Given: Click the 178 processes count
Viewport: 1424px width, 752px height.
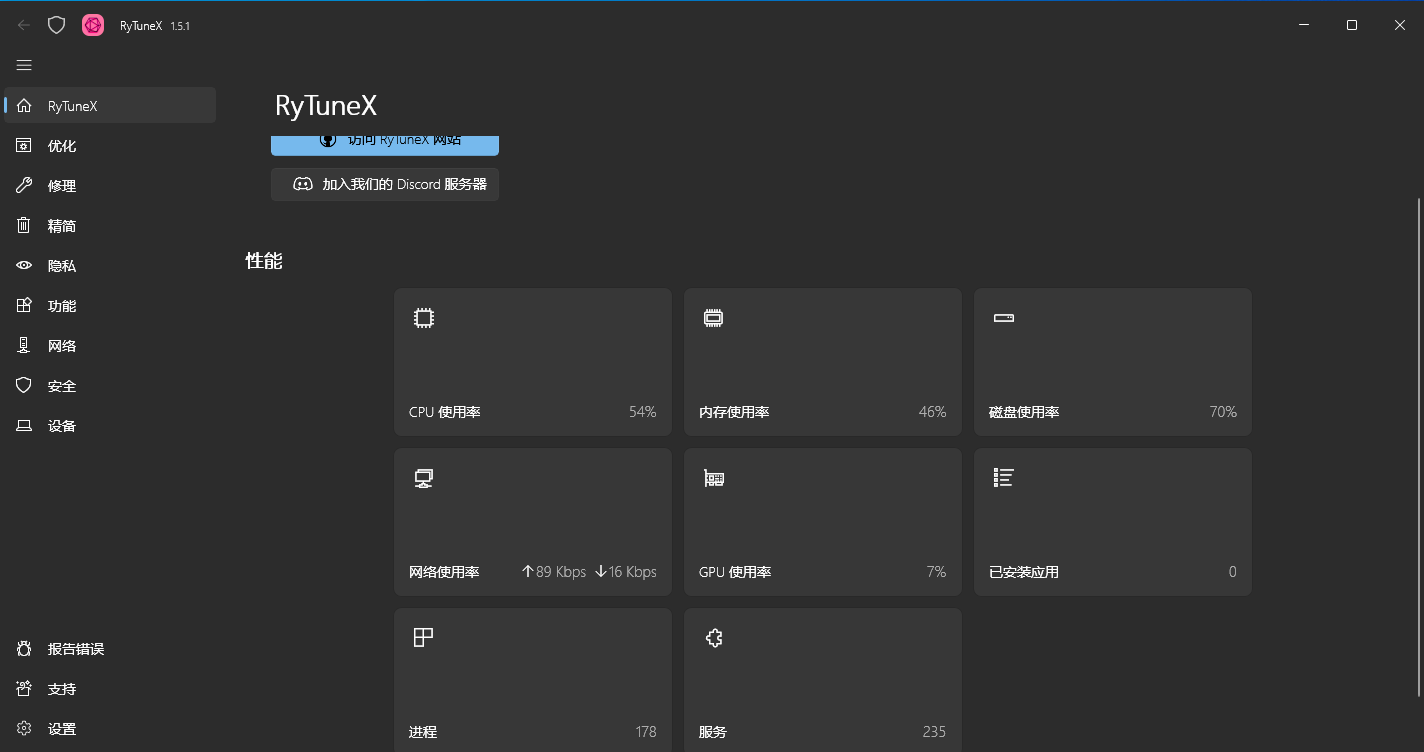Looking at the screenshot, I should 646,732.
